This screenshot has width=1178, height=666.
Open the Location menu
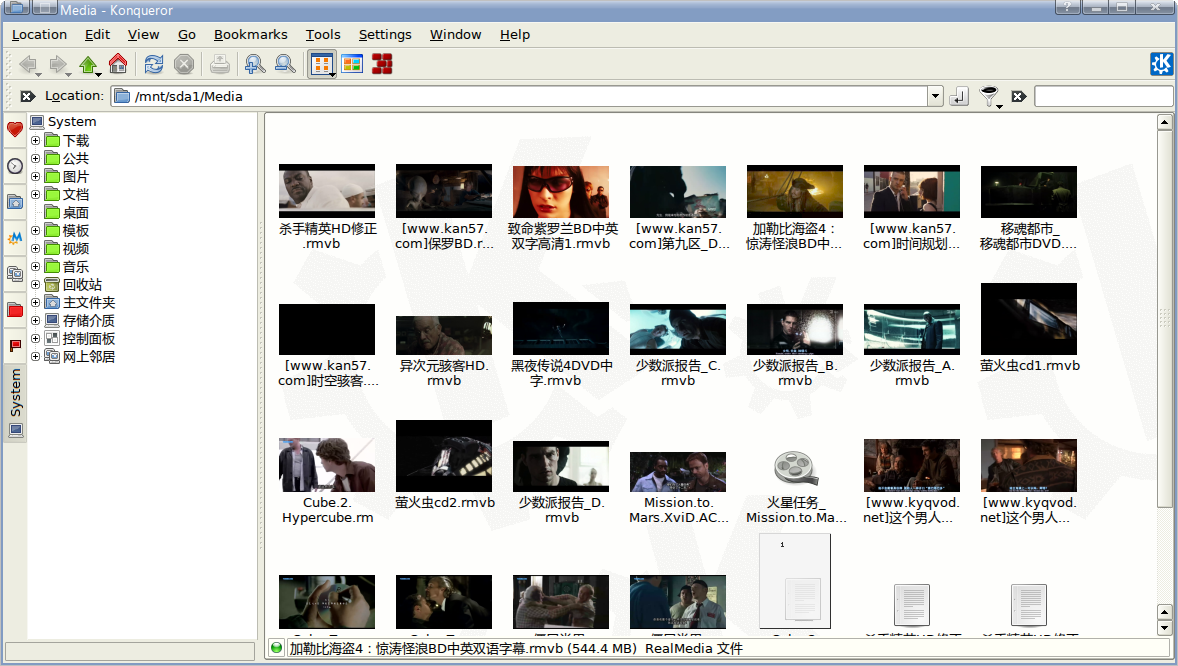click(39, 35)
